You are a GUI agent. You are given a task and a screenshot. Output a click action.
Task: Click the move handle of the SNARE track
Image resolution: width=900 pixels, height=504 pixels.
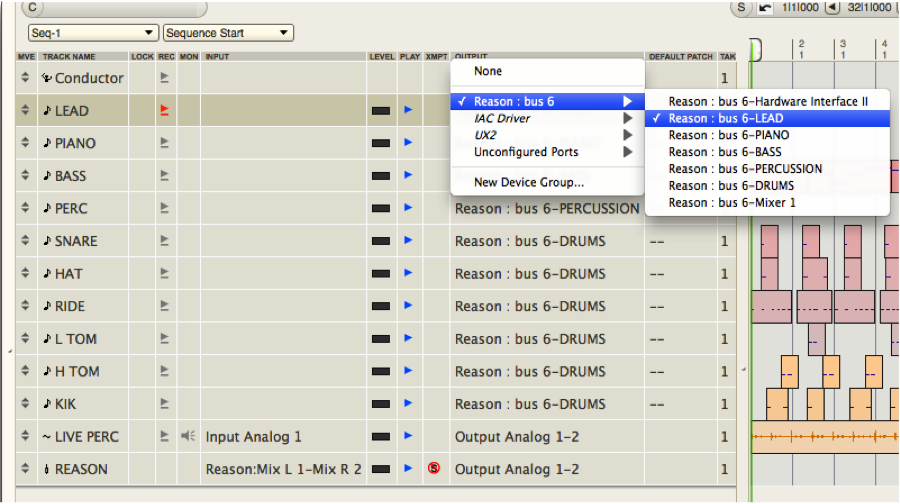pos(25,241)
